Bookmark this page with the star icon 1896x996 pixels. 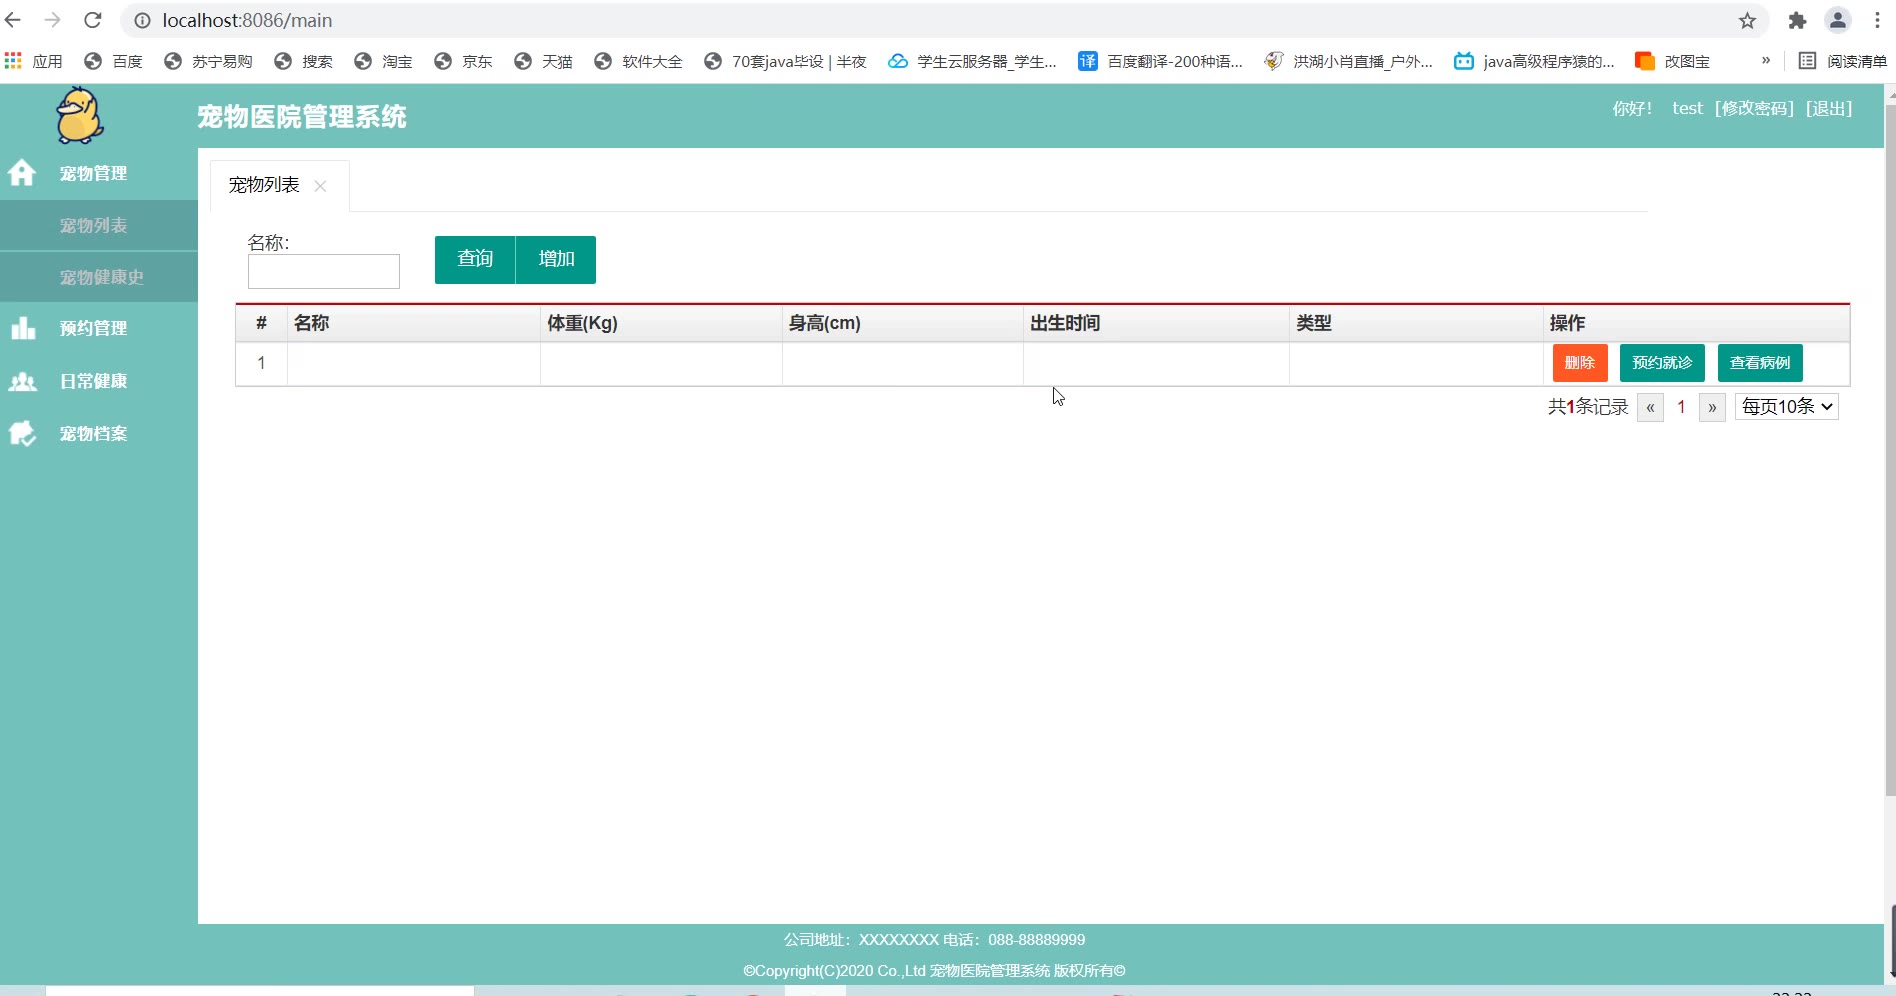1747,20
